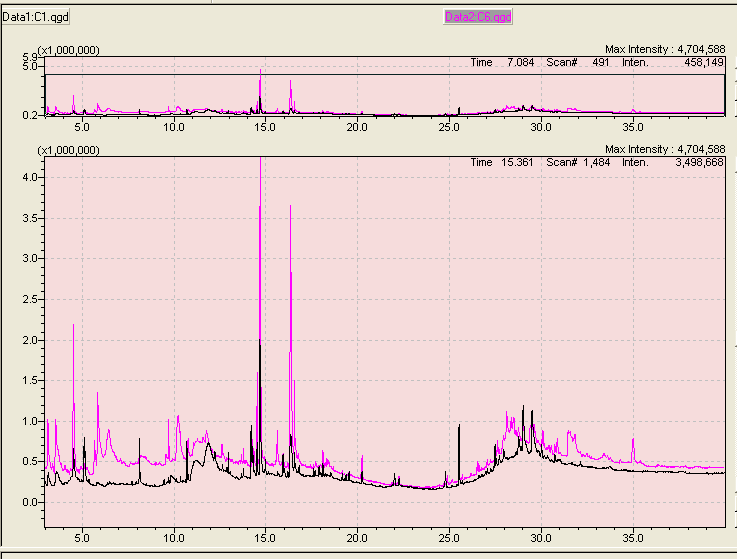Select the magenta Data2:C6.qgd file label

(x=477, y=17)
